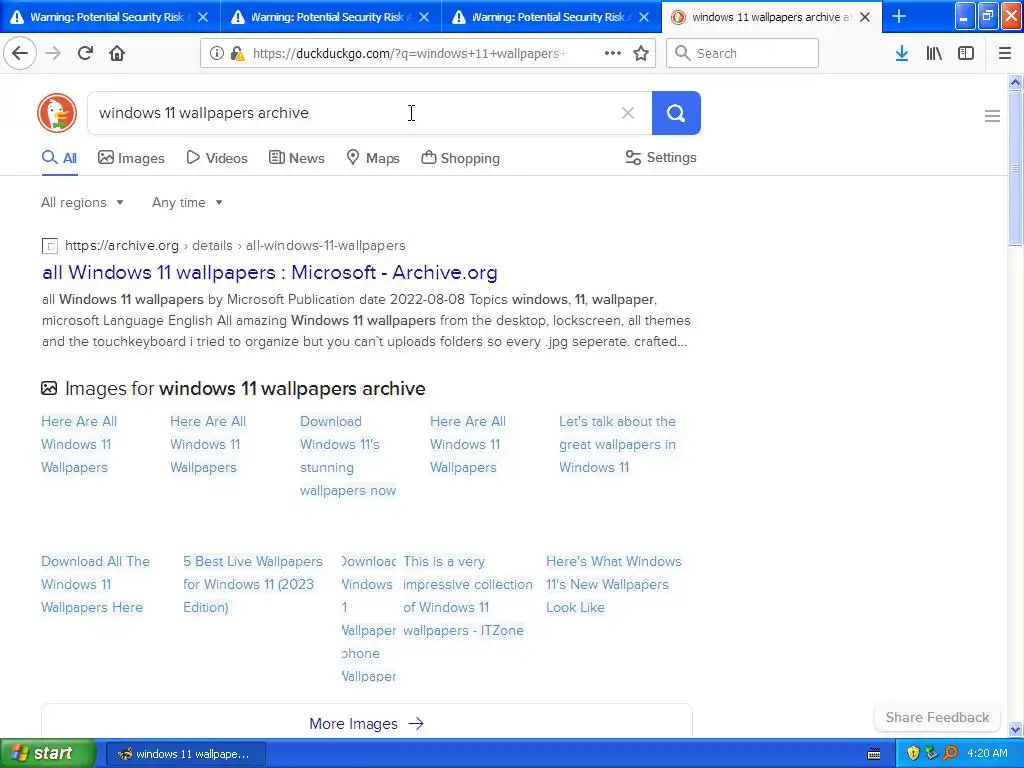
Task: Open DuckDuckGo Settings menu
Action: [661, 157]
